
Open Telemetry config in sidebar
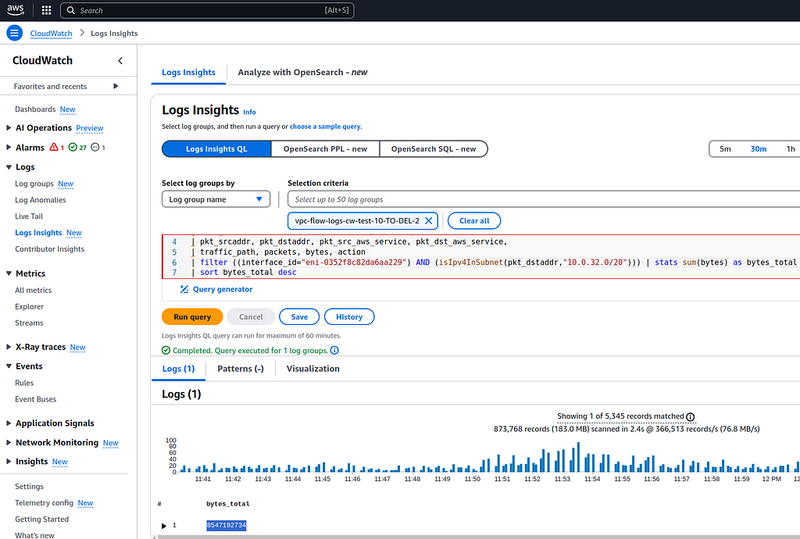(x=44, y=503)
